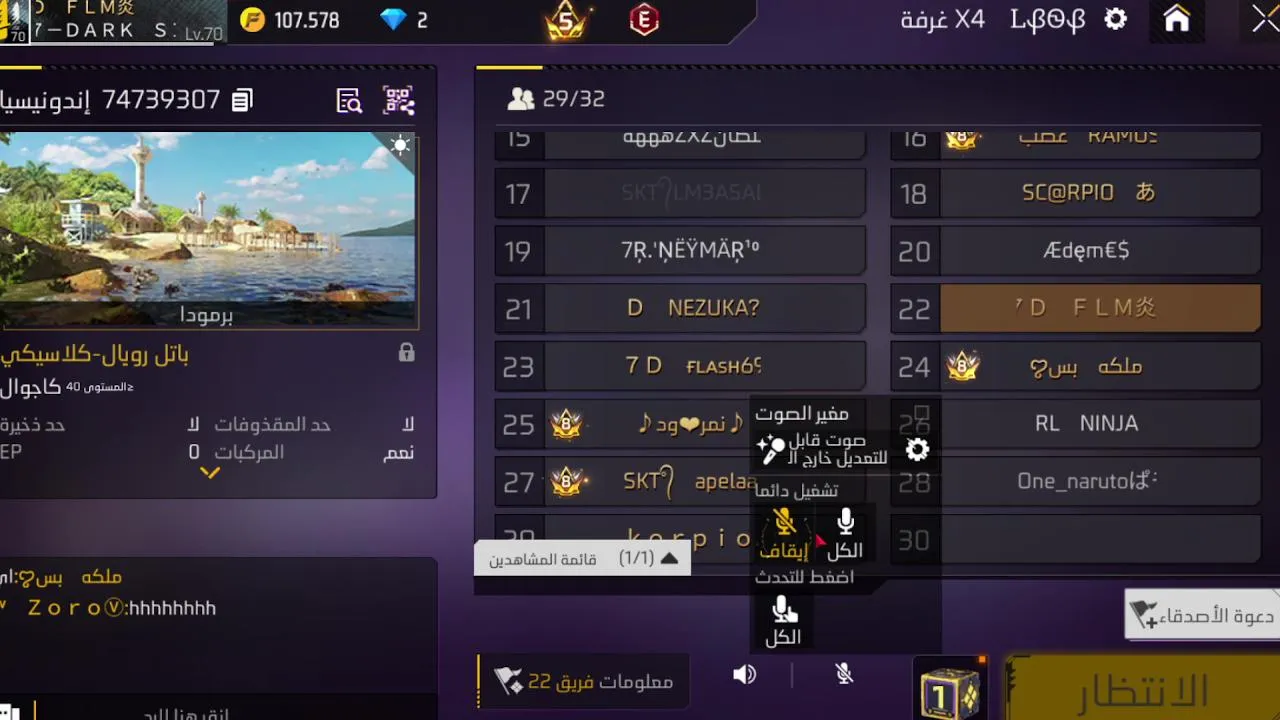Image resolution: width=1280 pixels, height=720 pixels.
Task: Click the blue diamond currency icon
Action: [395, 20]
